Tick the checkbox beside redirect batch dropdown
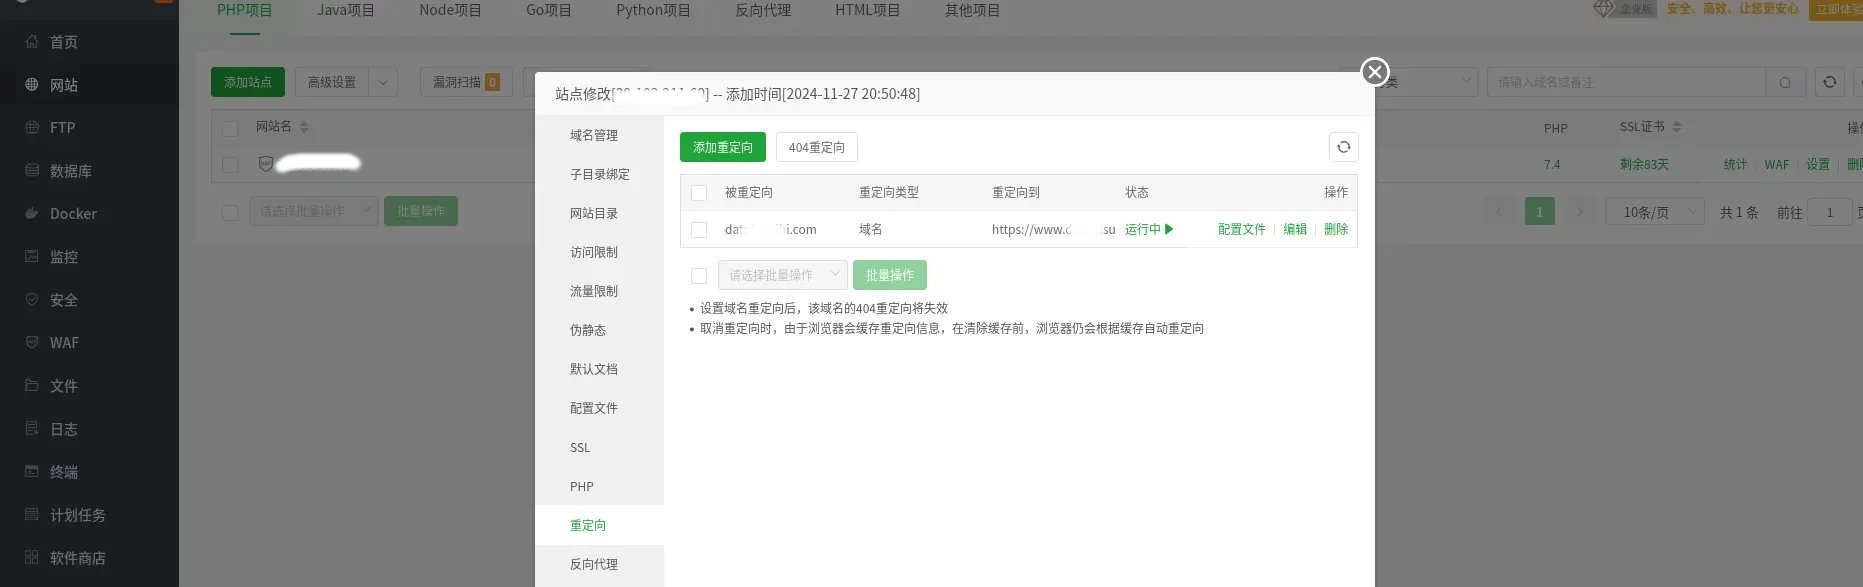The width and height of the screenshot is (1863, 587). coord(699,276)
